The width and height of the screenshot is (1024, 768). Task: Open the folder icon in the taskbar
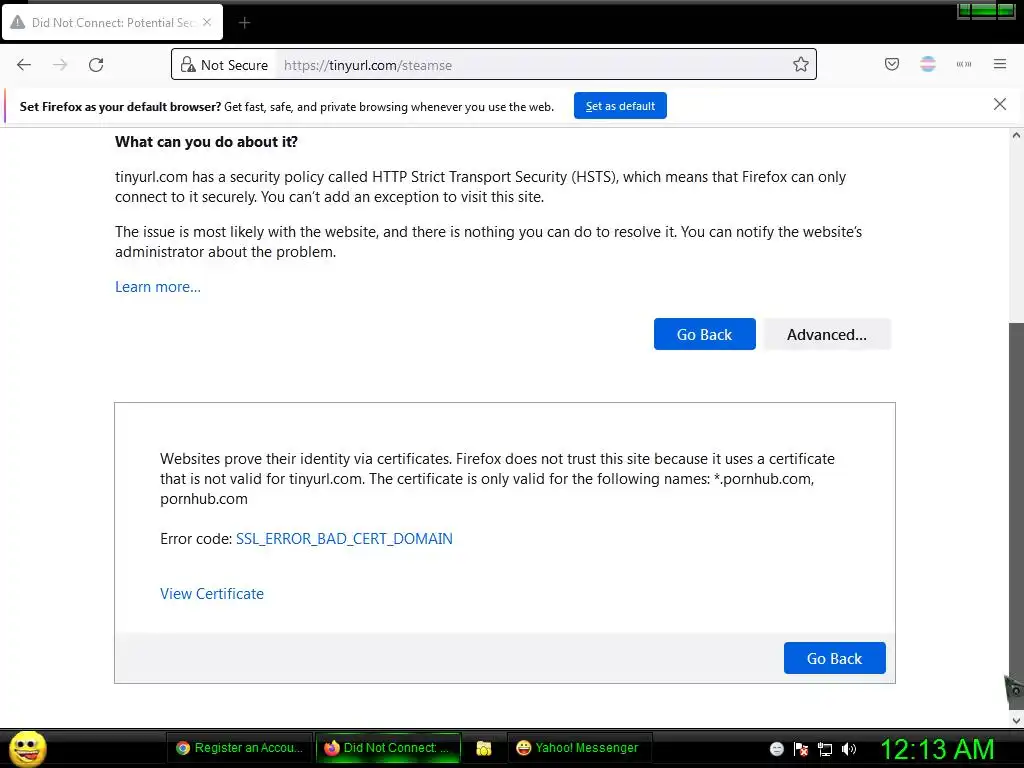(483, 748)
